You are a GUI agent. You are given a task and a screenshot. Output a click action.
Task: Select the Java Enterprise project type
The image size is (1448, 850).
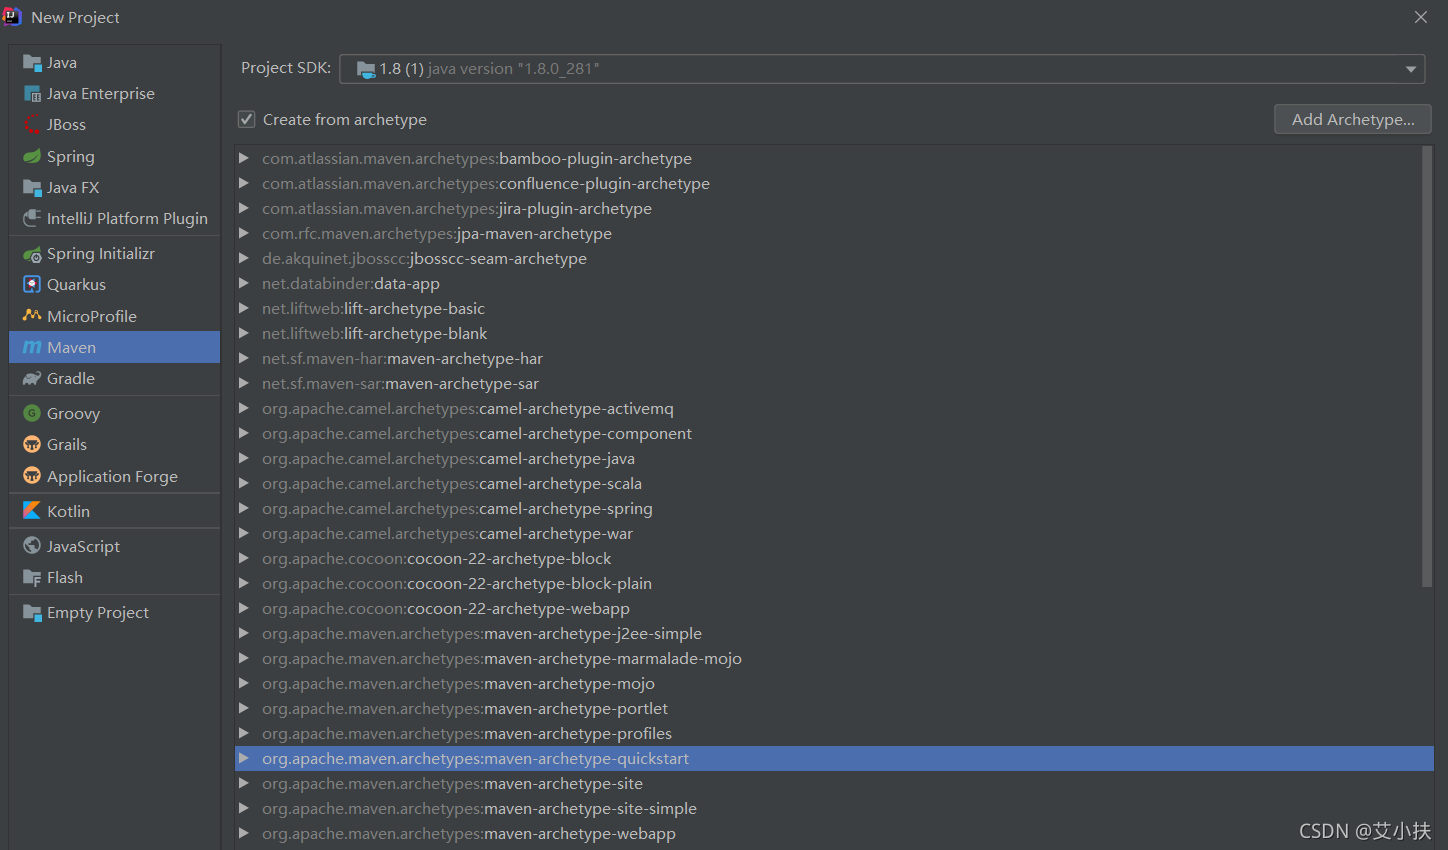coord(114,94)
